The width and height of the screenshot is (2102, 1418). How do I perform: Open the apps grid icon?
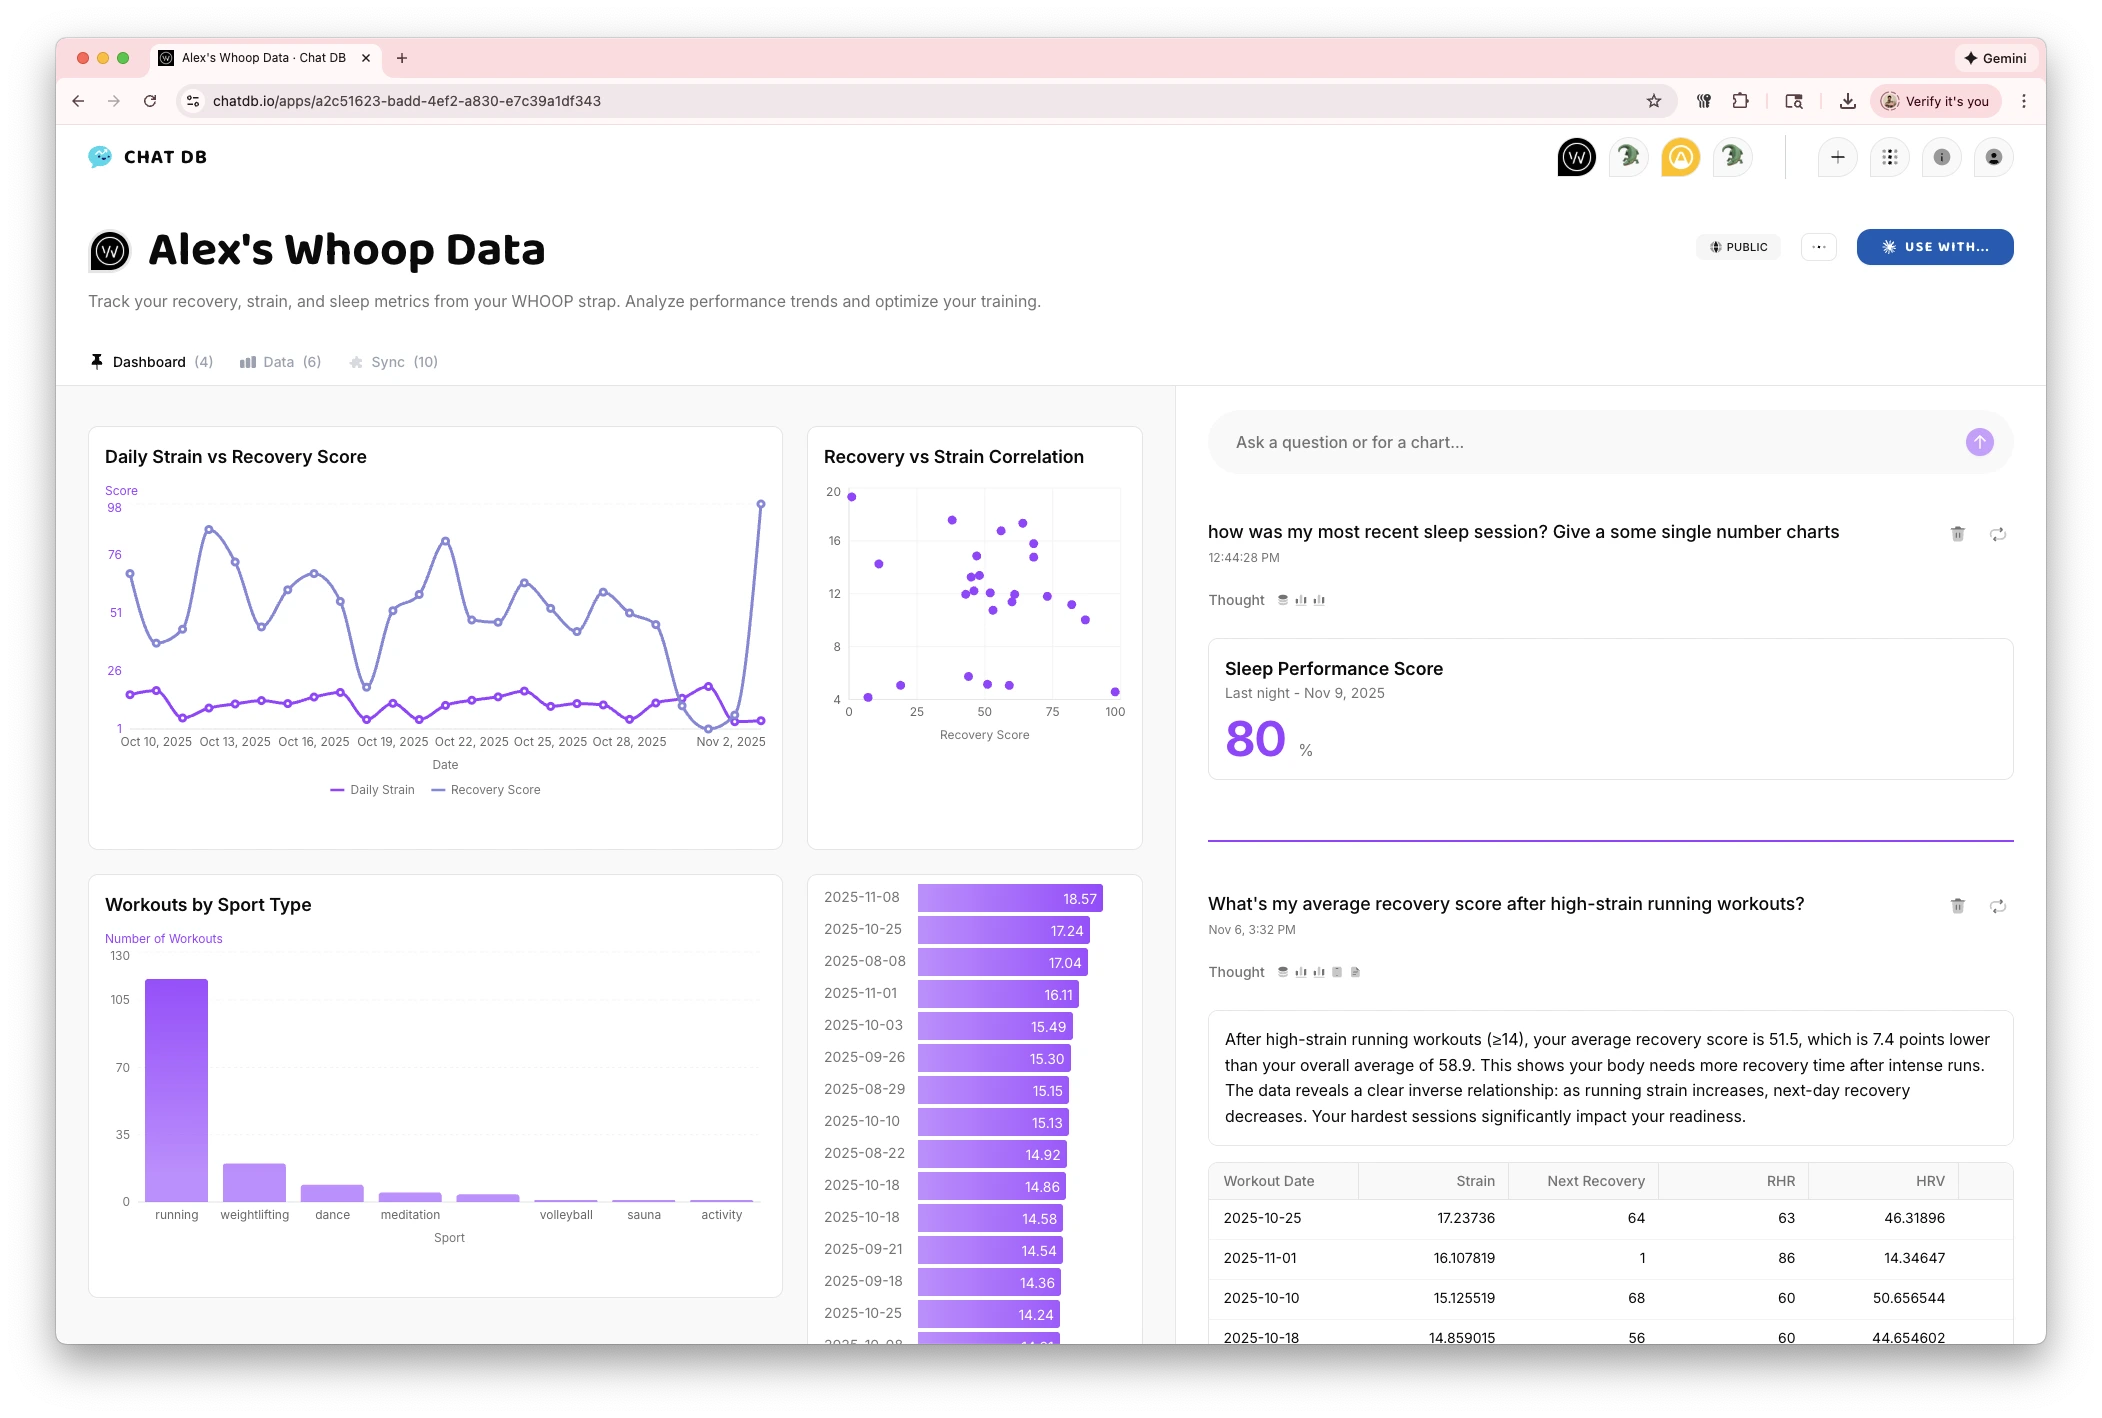1889,157
